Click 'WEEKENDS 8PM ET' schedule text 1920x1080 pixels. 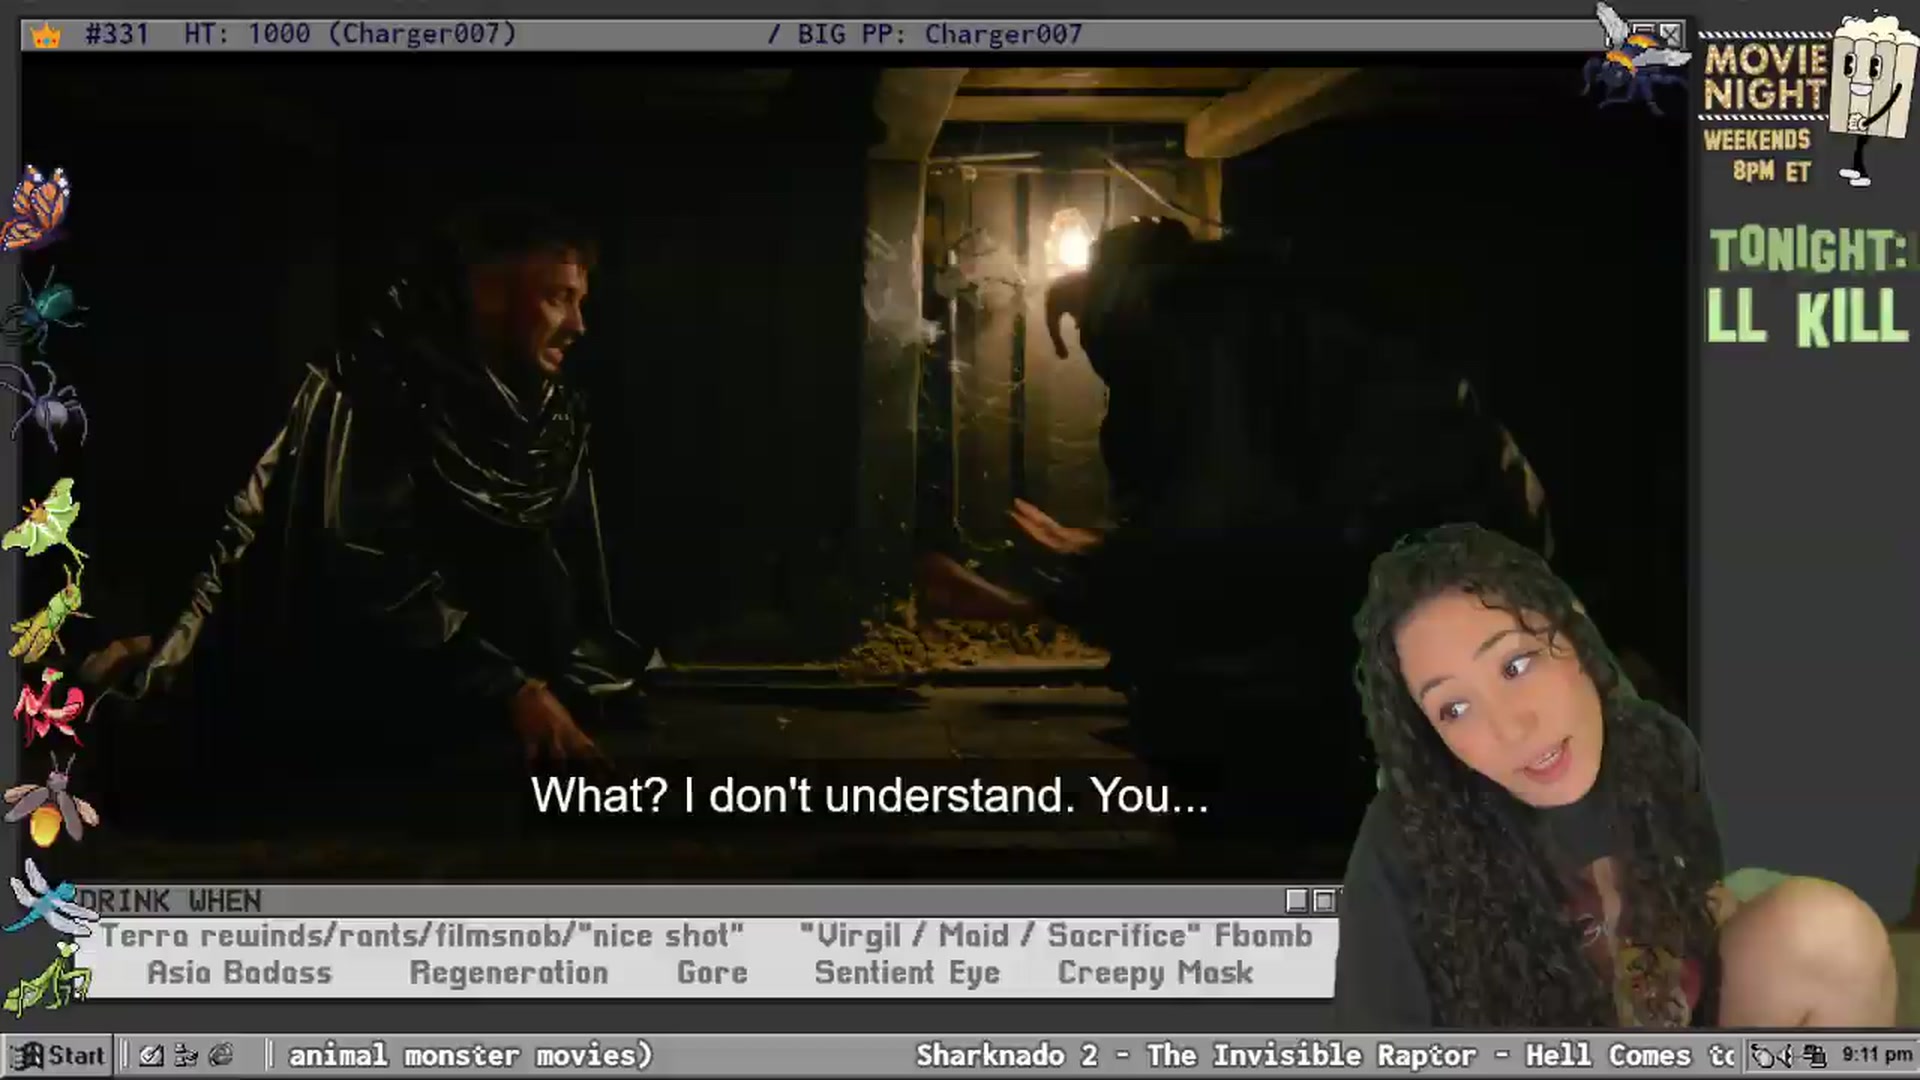[x=1758, y=155]
